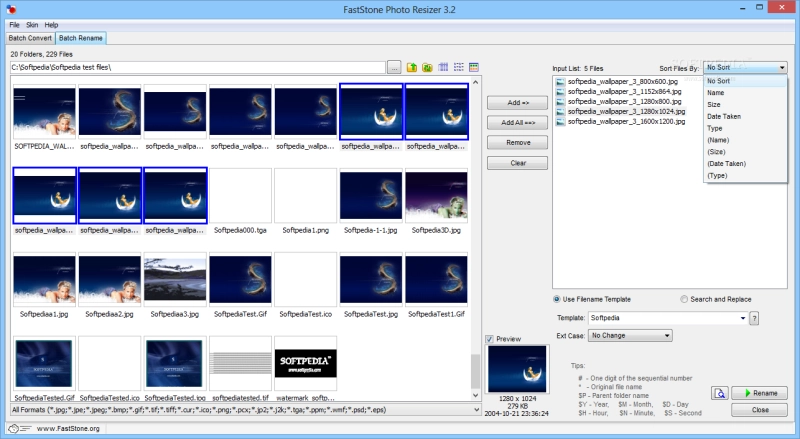Toggle the Preview checkbox
The height and width of the screenshot is (439, 800).
[489, 339]
